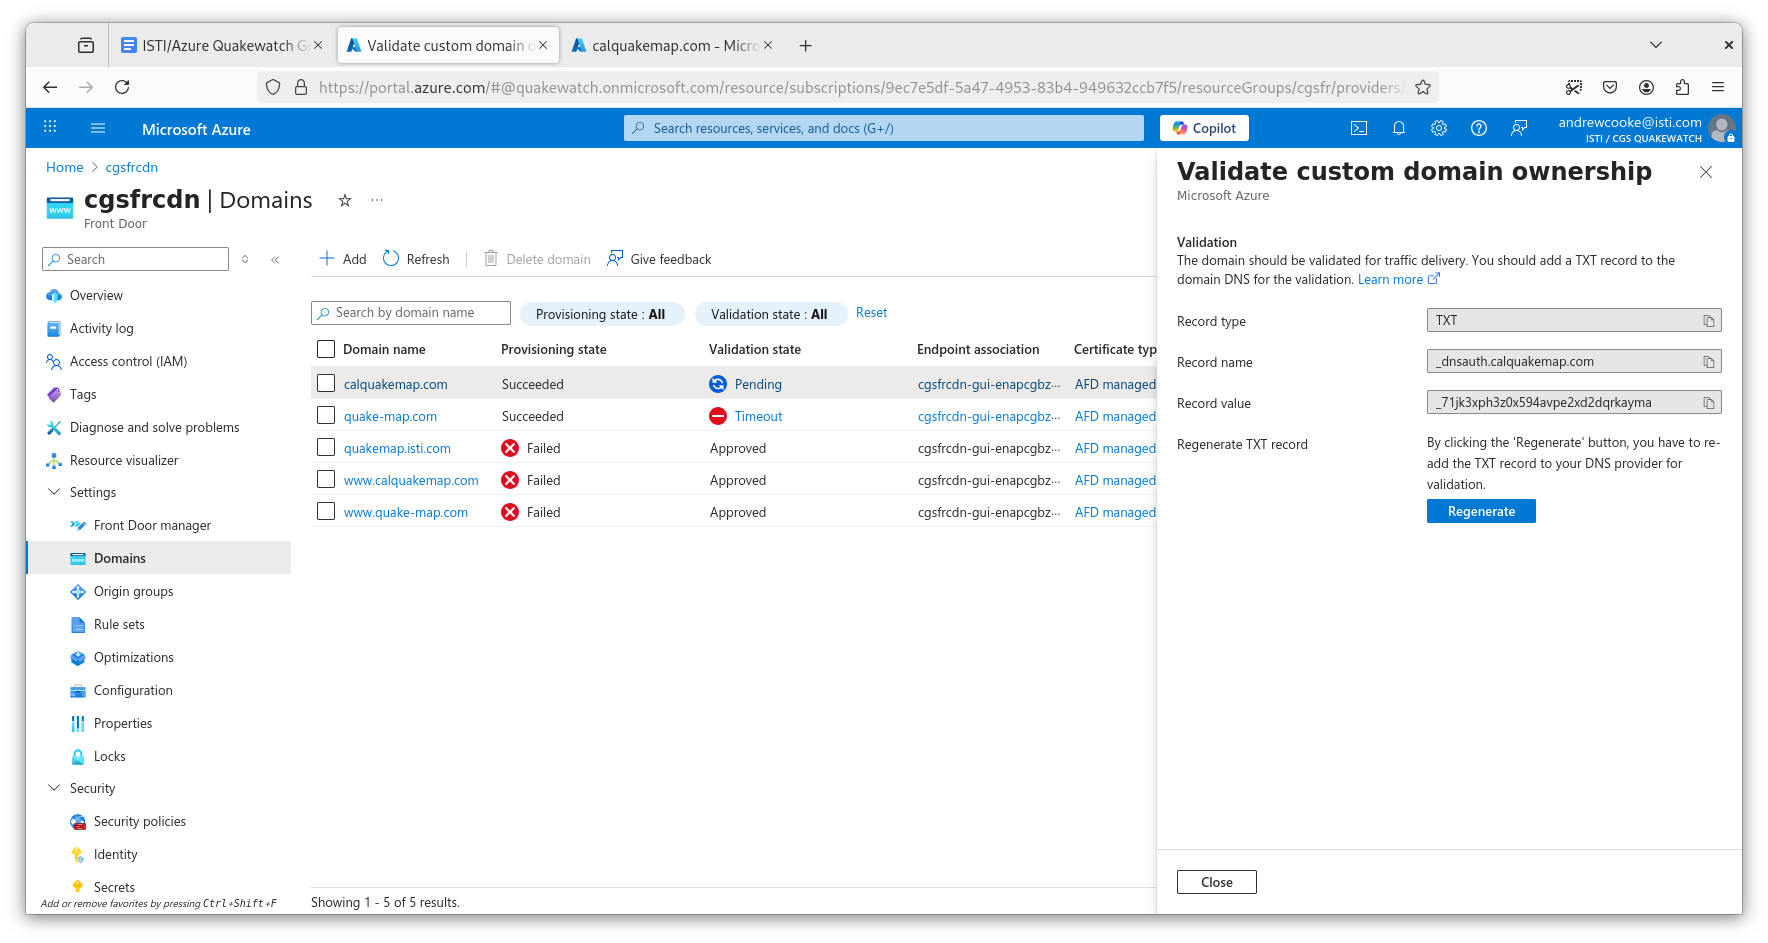Open the Azure portal hamburger menu
1768x943 pixels.
tap(98, 128)
